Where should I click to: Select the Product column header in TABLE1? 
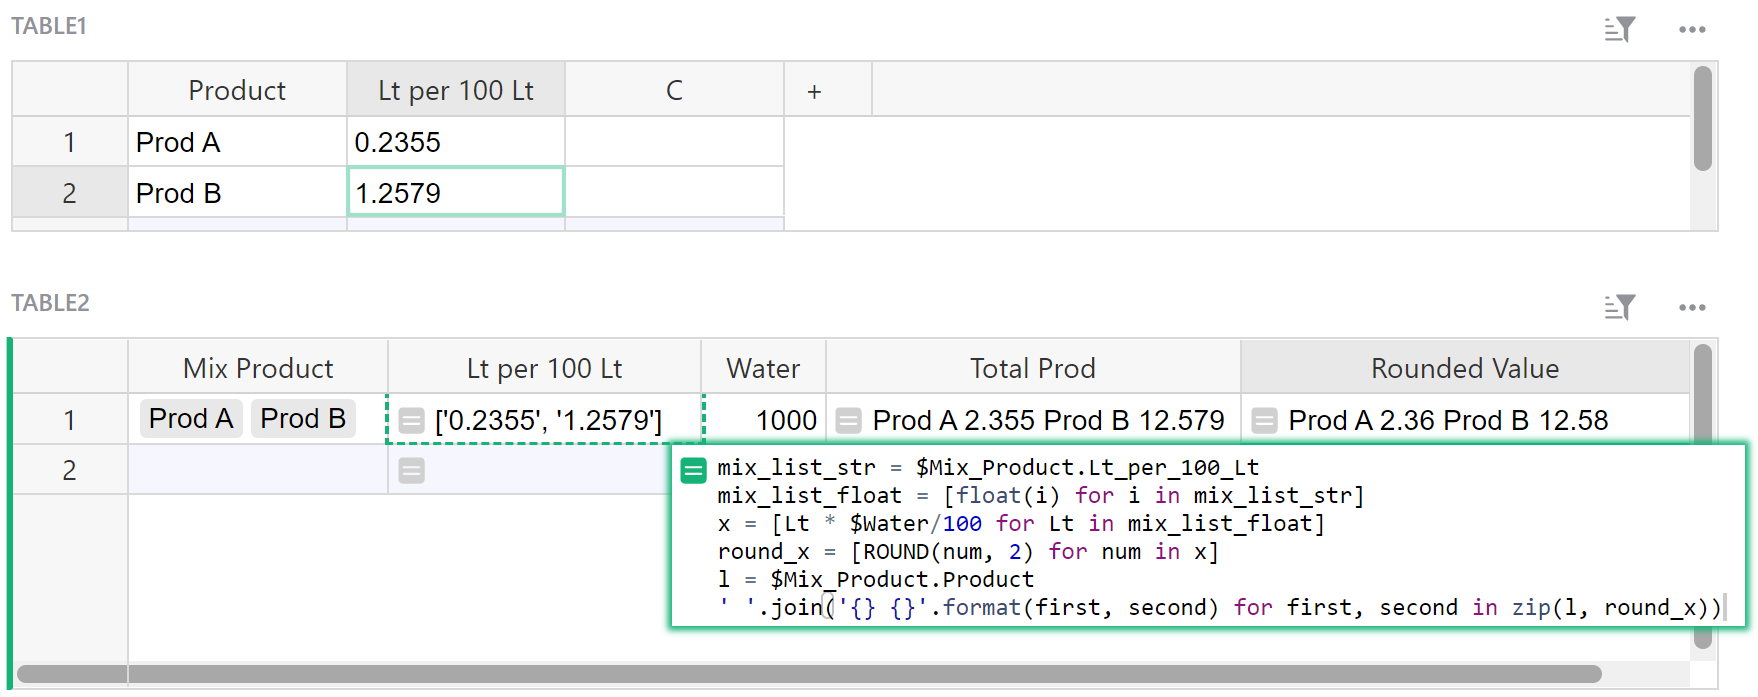tap(237, 91)
